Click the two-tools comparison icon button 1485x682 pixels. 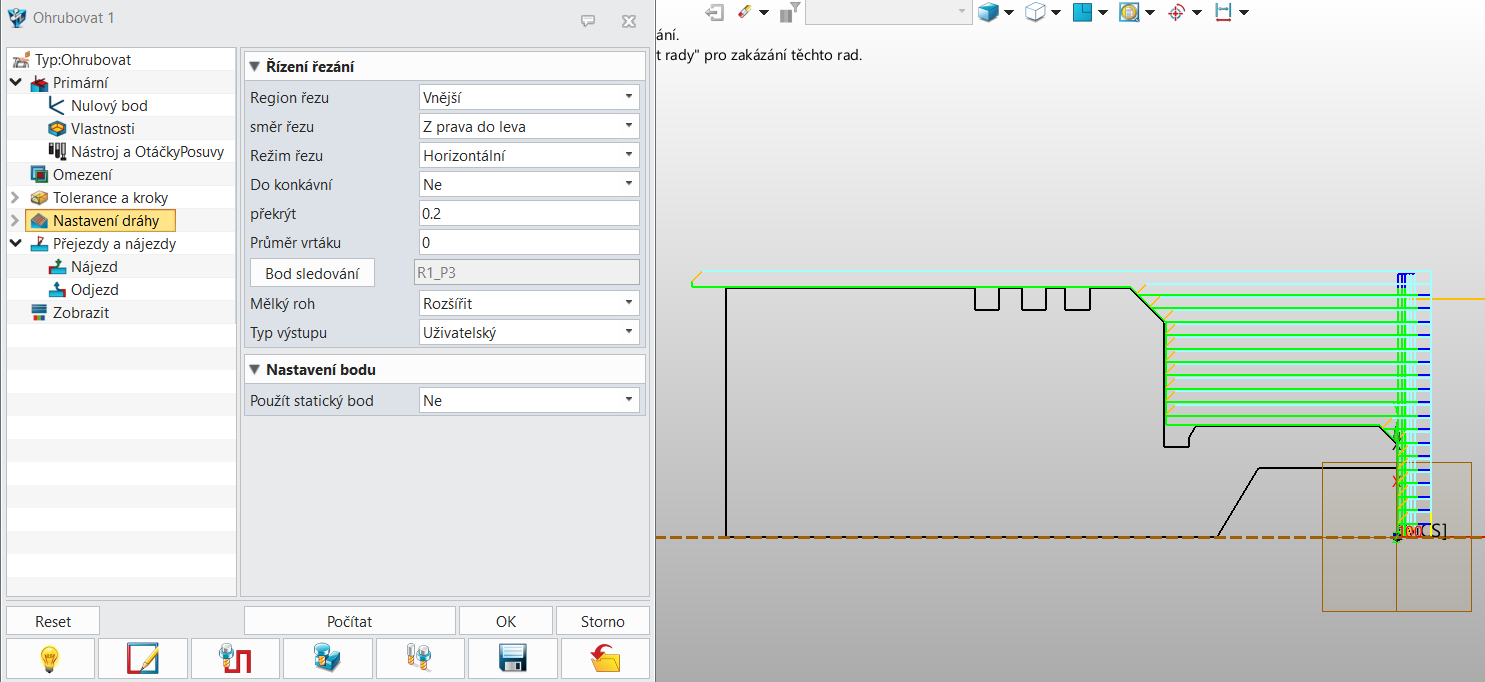click(x=420, y=659)
